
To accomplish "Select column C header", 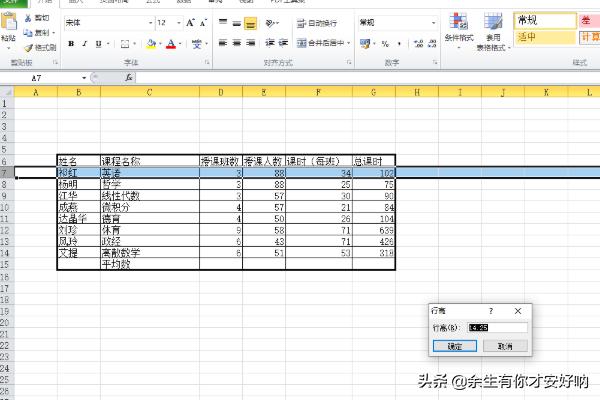I will click(x=150, y=92).
